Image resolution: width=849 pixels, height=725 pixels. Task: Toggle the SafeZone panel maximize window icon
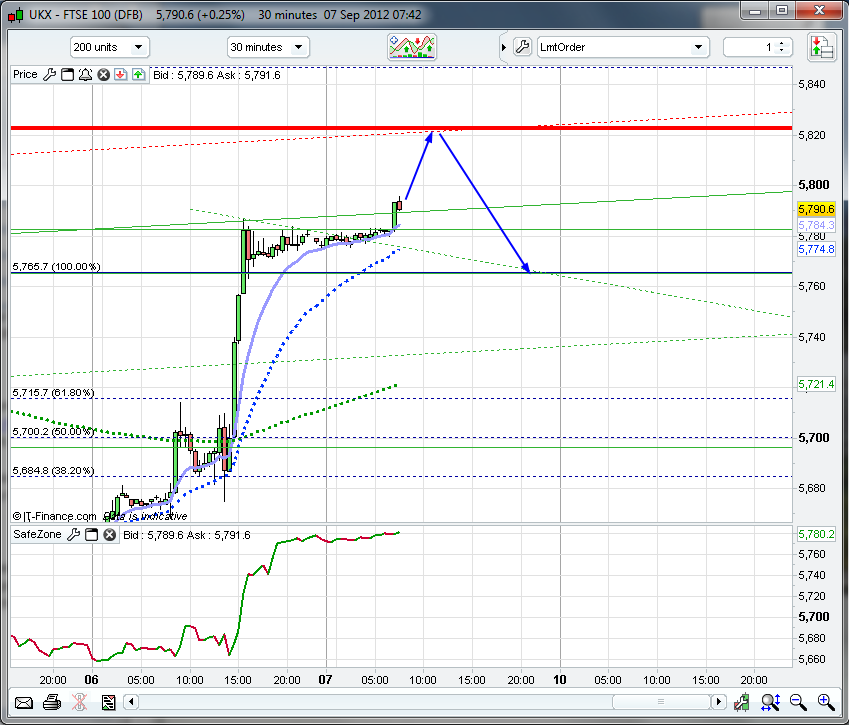[x=92, y=535]
